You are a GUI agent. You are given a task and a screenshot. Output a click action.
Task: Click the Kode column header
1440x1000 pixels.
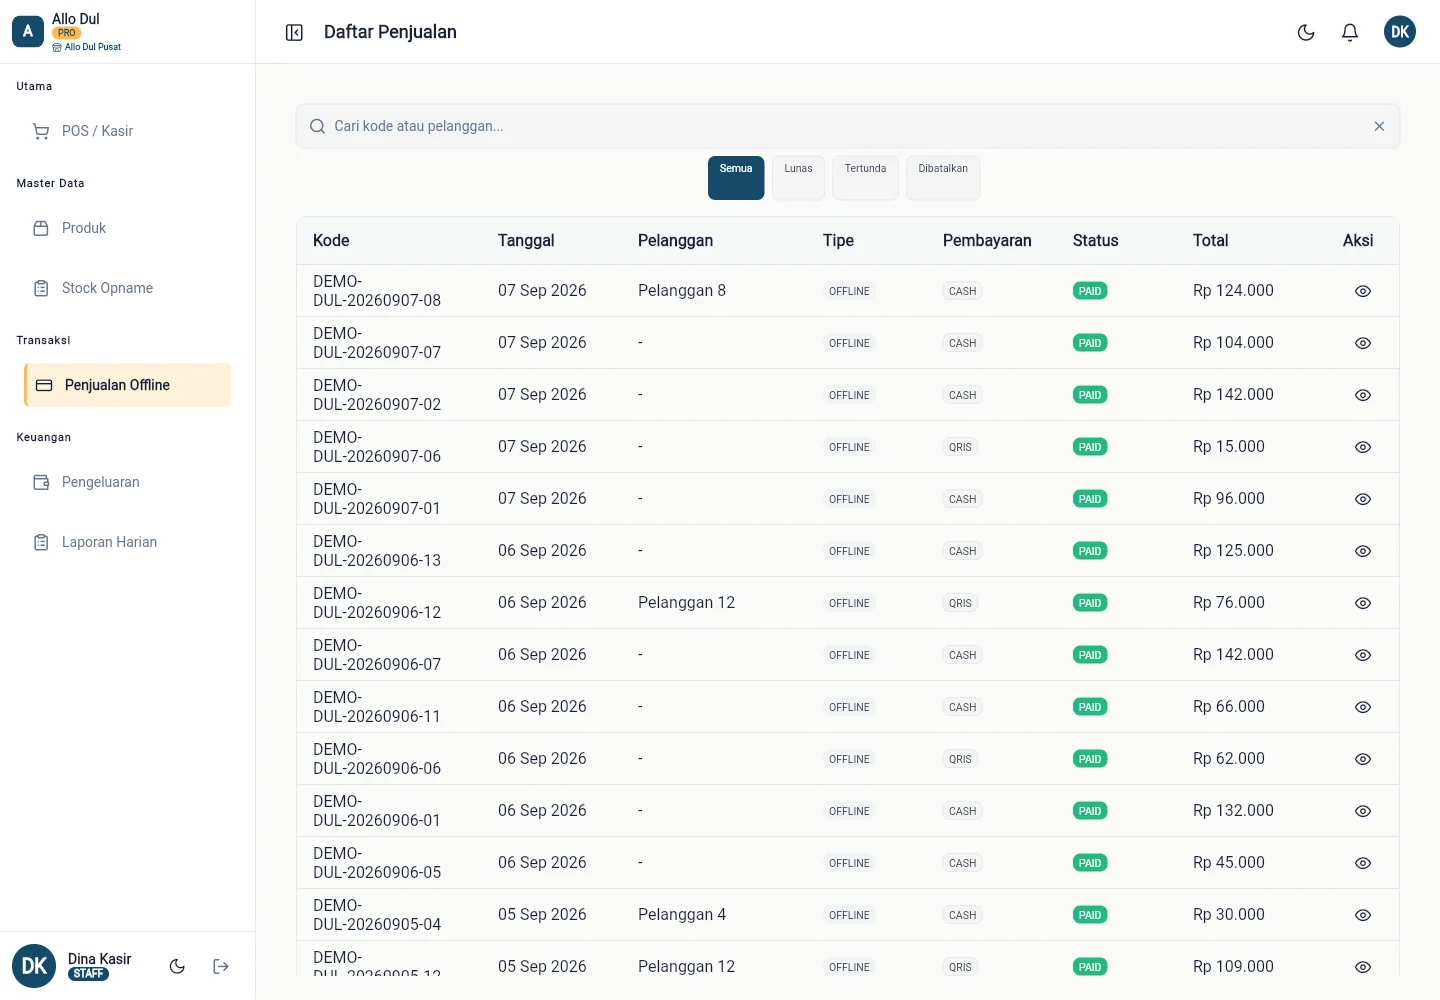pyautogui.click(x=331, y=240)
